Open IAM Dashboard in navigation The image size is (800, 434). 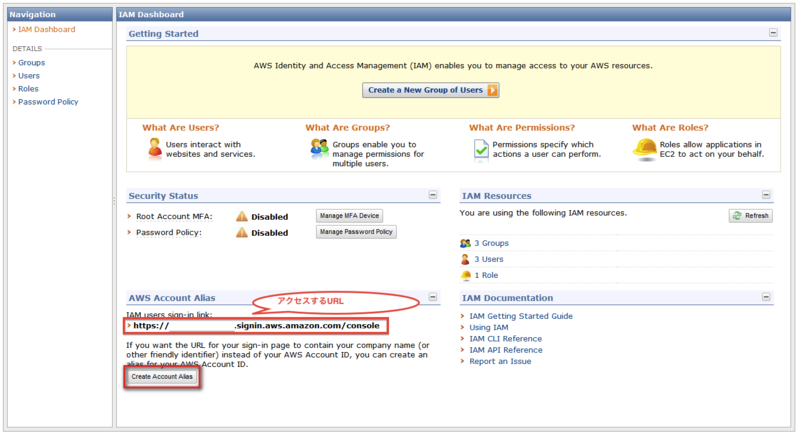click(46, 30)
